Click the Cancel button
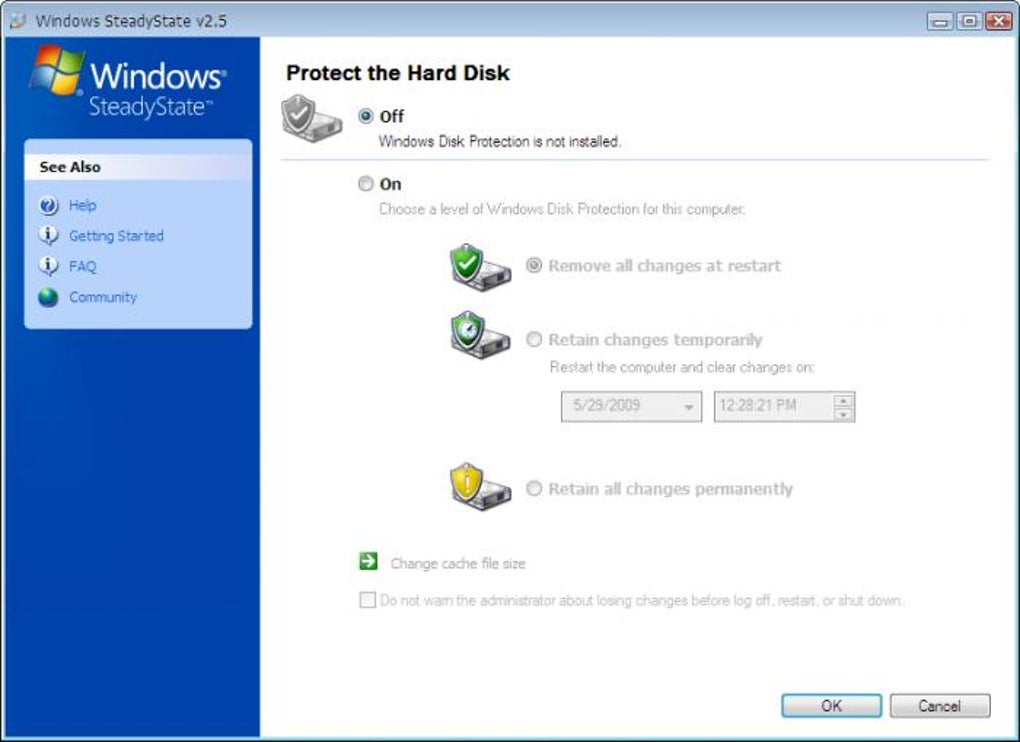The width and height of the screenshot is (1020, 742). (x=939, y=705)
